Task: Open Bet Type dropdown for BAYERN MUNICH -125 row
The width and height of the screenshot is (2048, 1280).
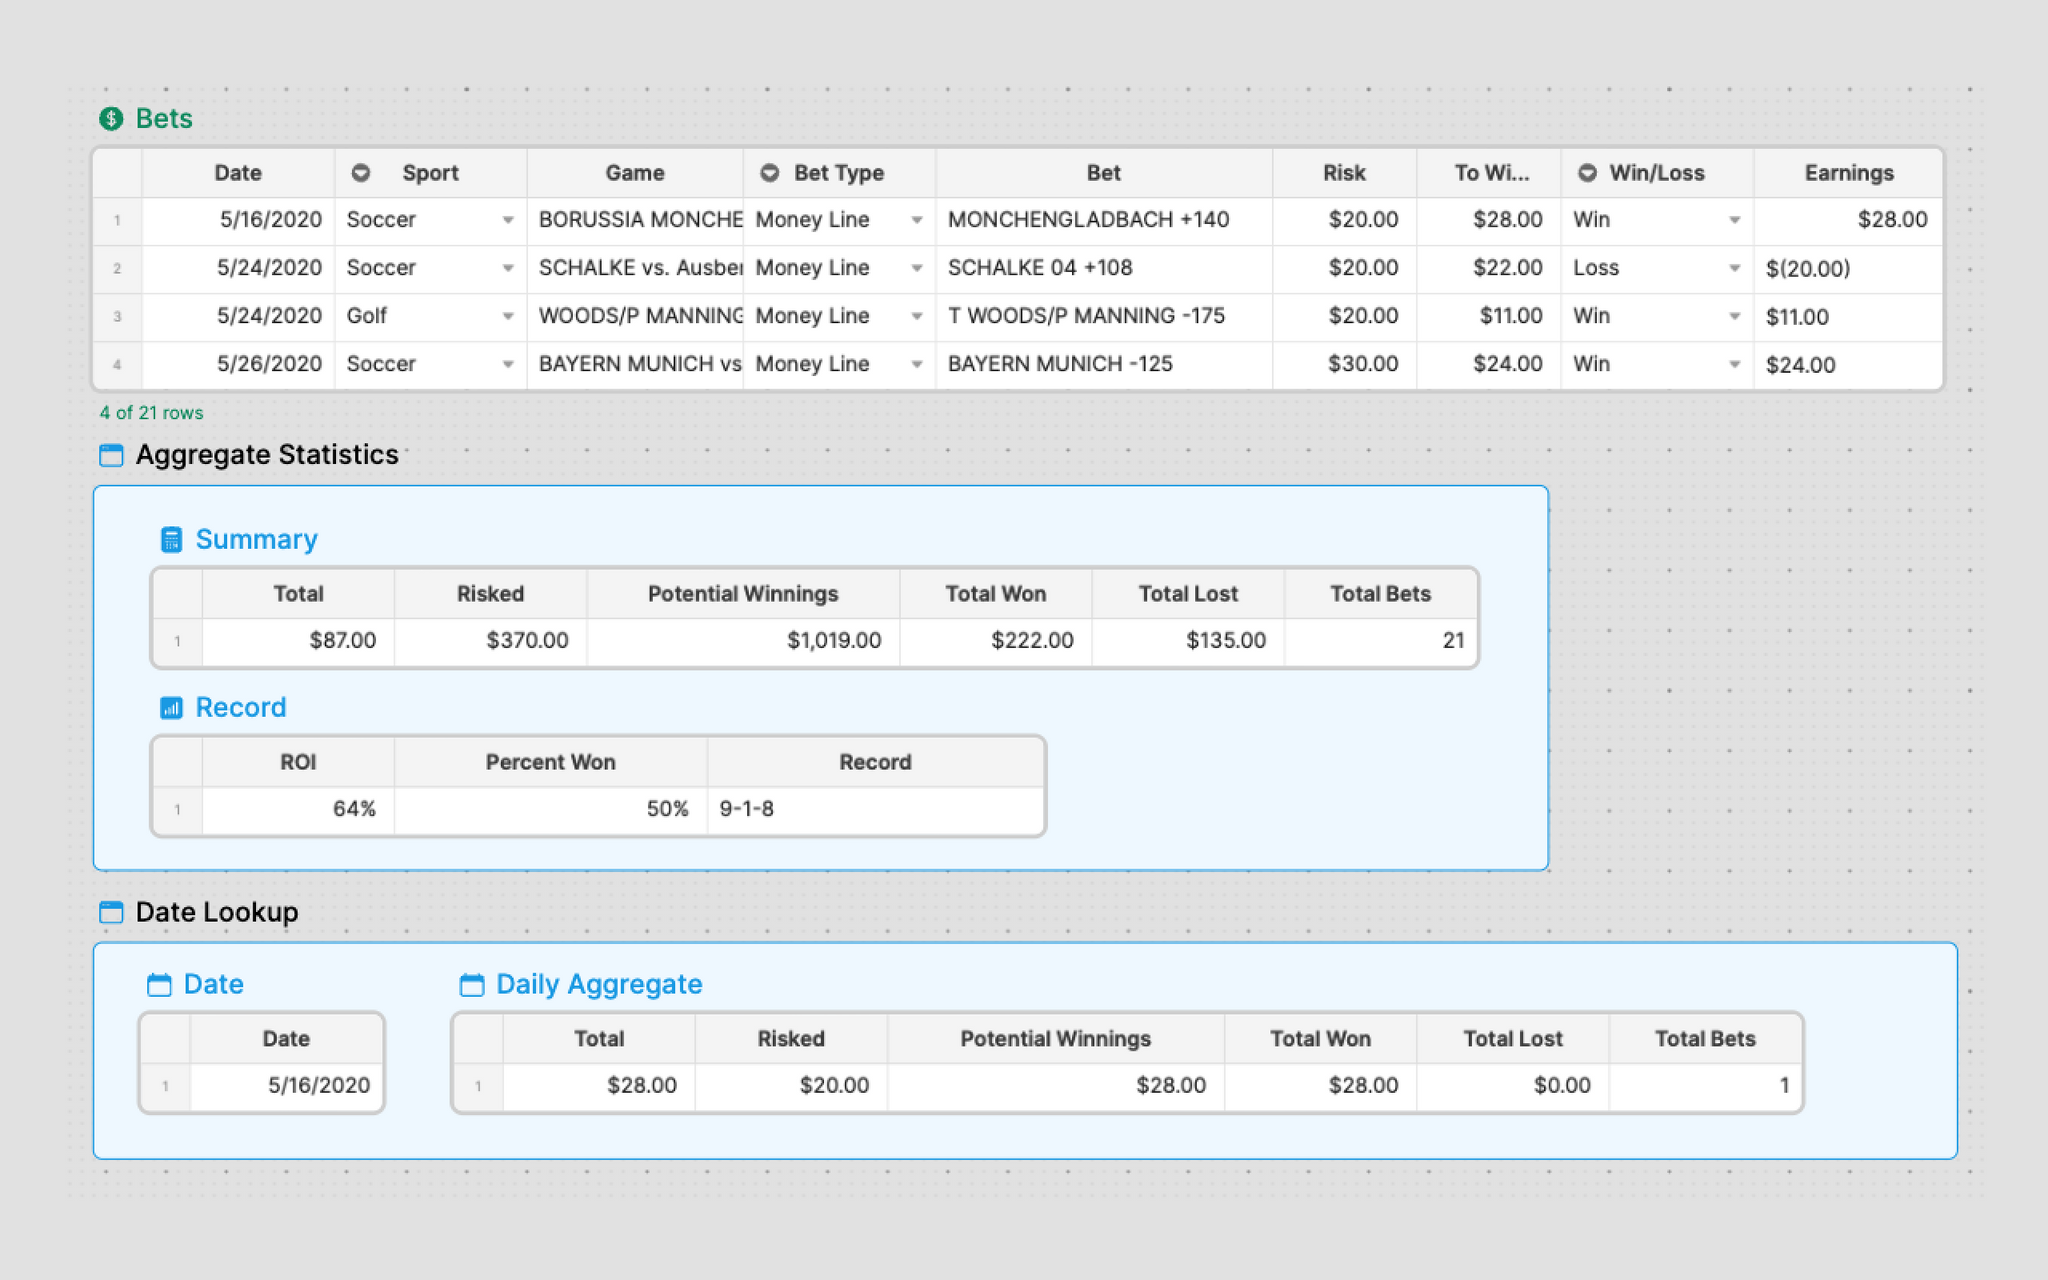Action: point(916,364)
